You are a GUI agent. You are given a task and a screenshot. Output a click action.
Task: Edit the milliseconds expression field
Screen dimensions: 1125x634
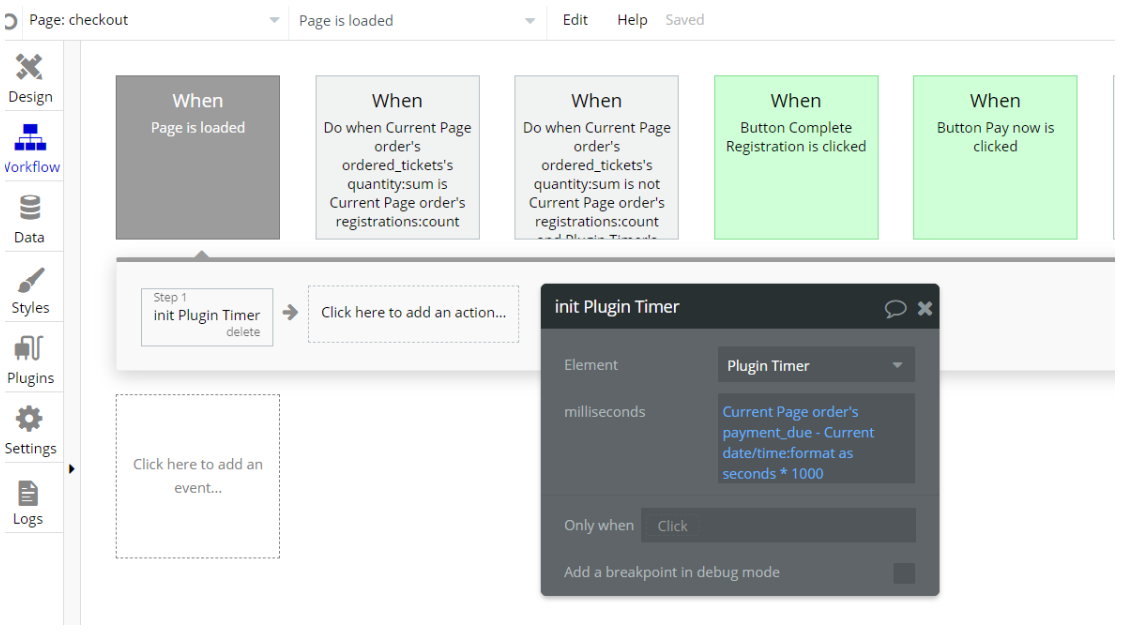coord(815,442)
